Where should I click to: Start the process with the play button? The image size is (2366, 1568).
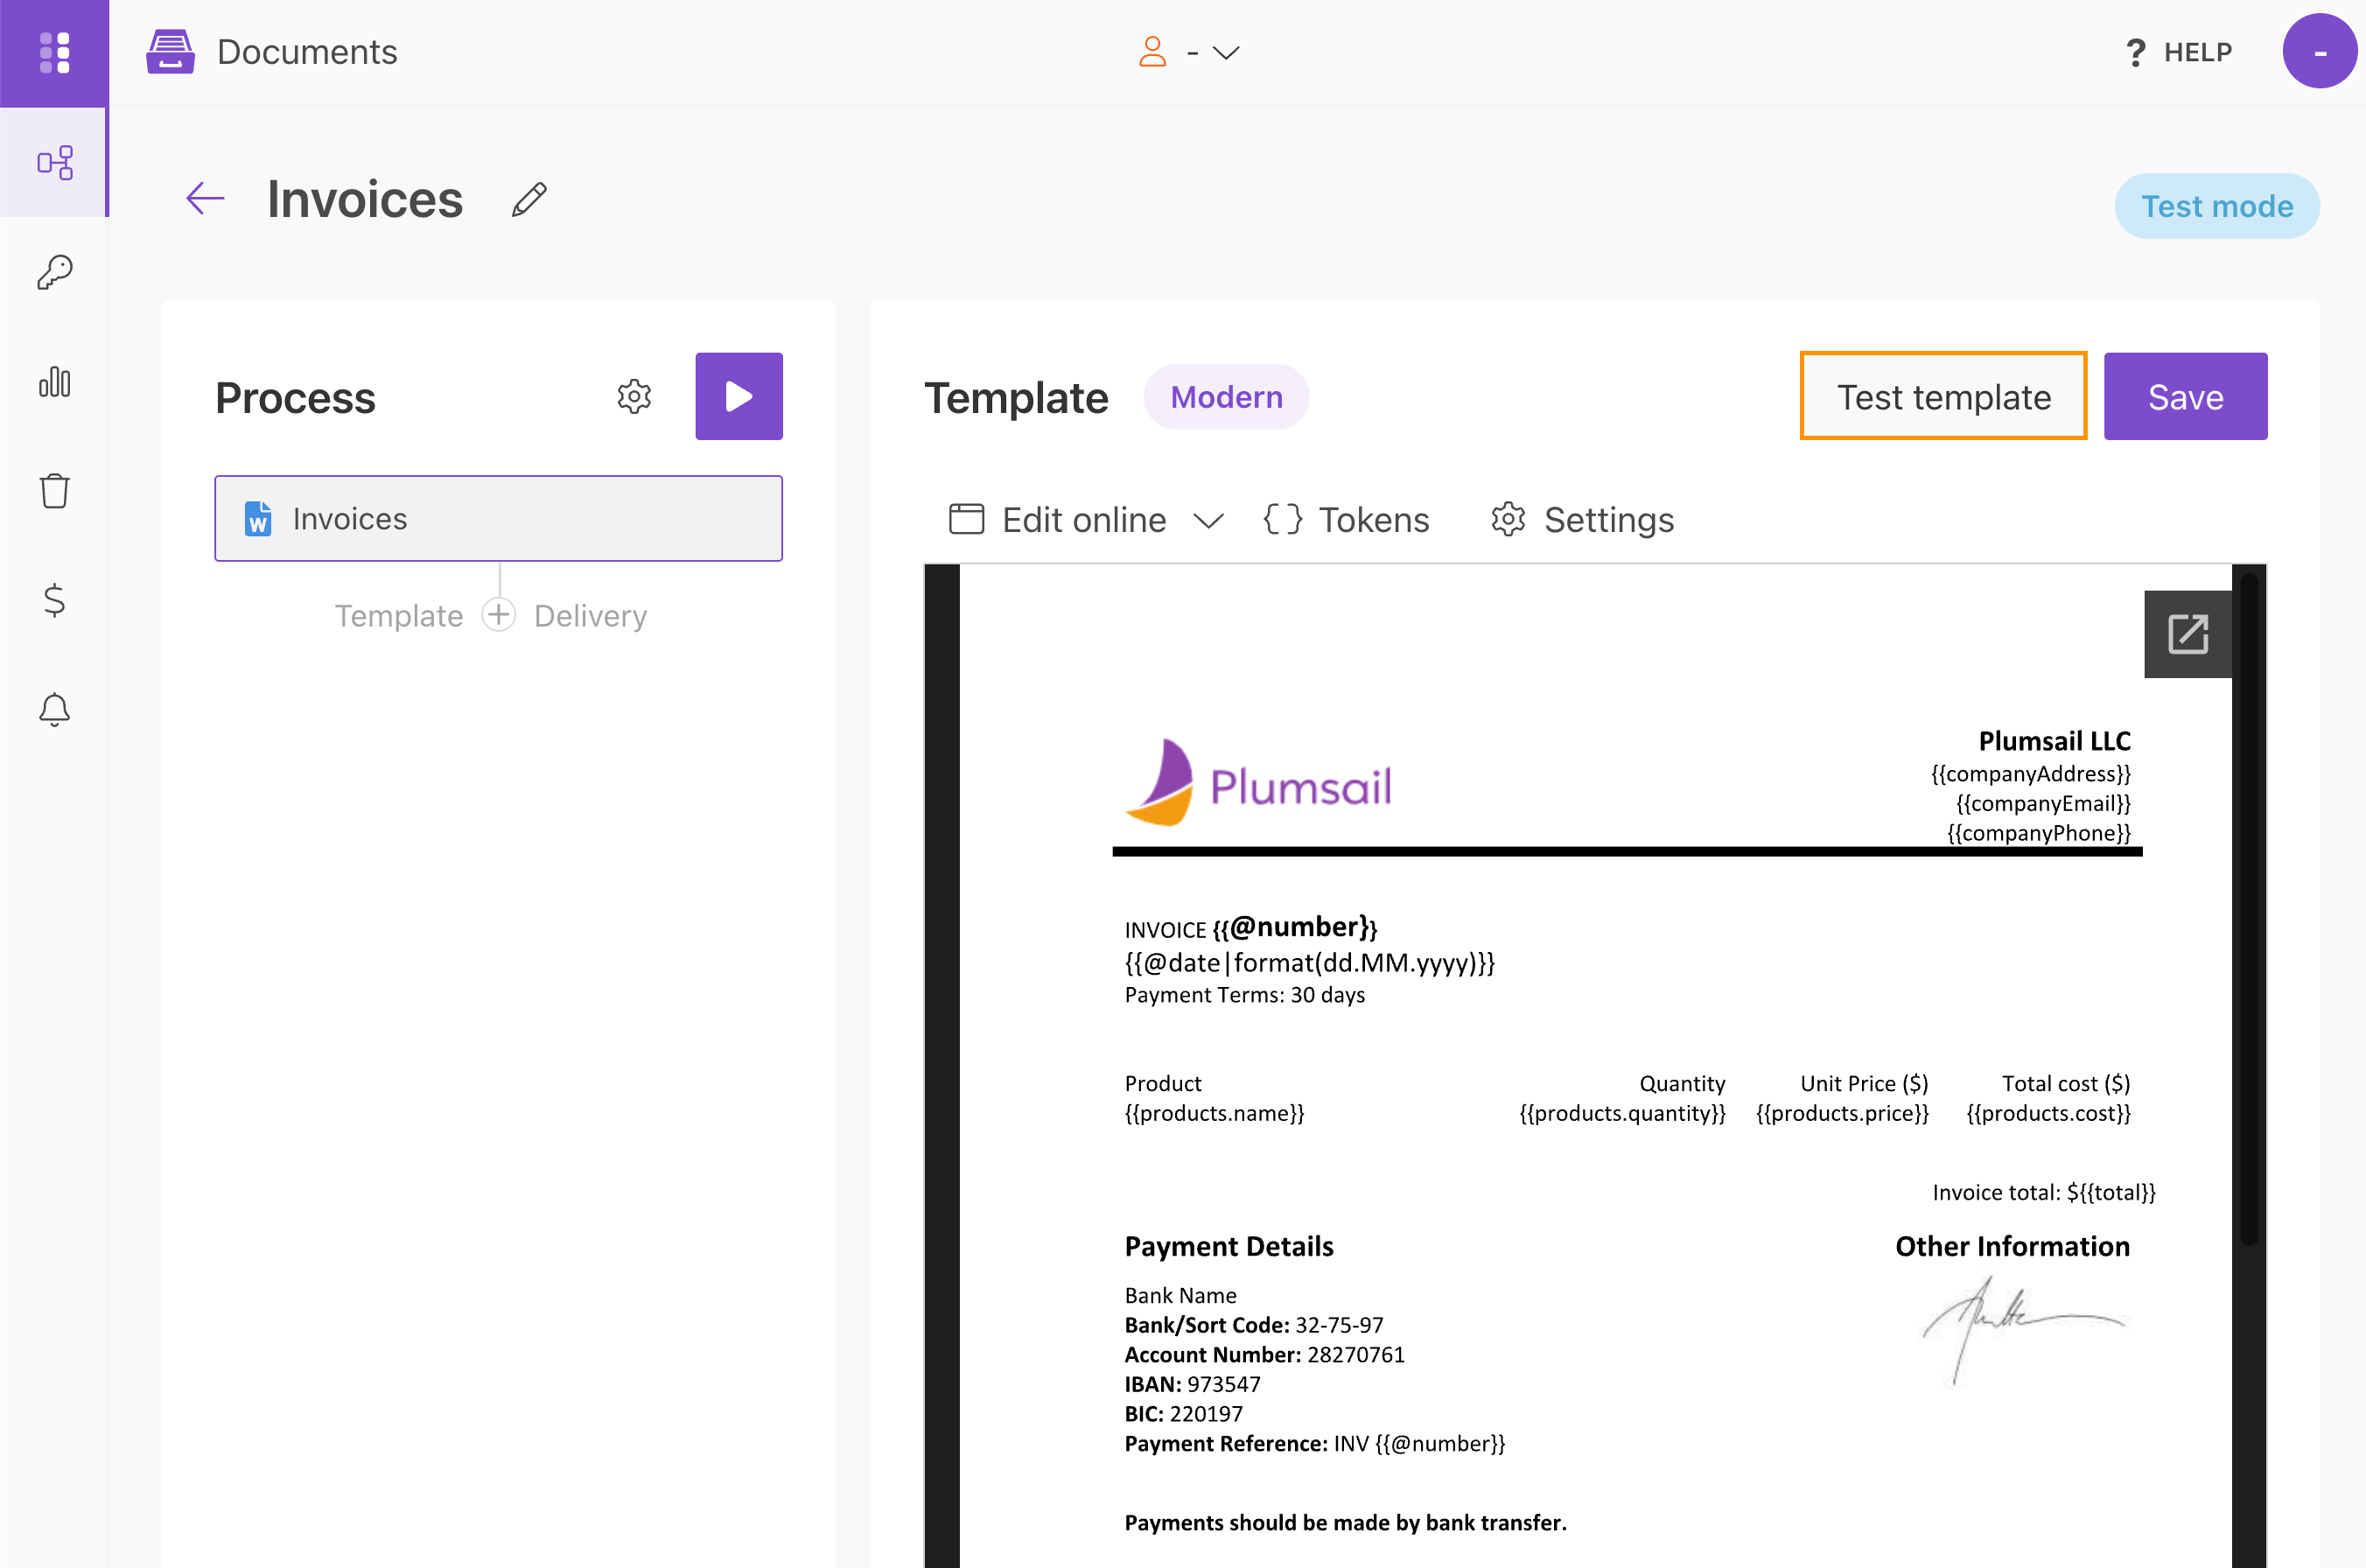(739, 396)
